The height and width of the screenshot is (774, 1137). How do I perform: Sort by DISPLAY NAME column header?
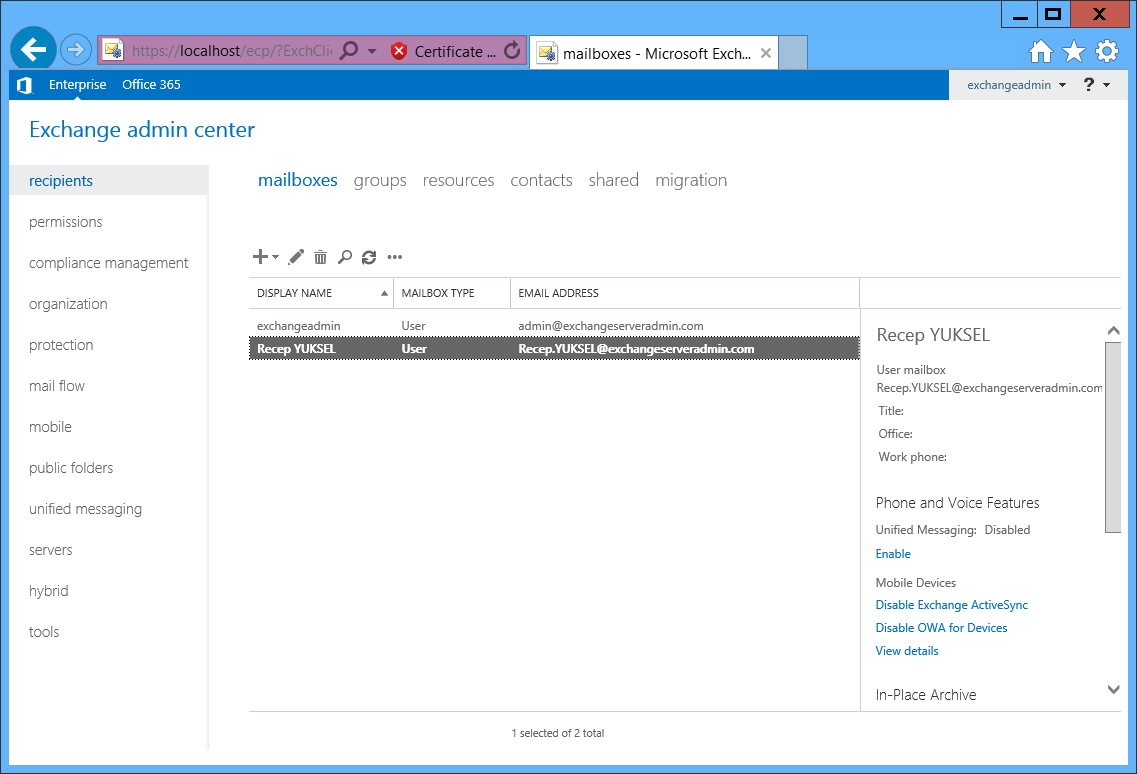321,293
